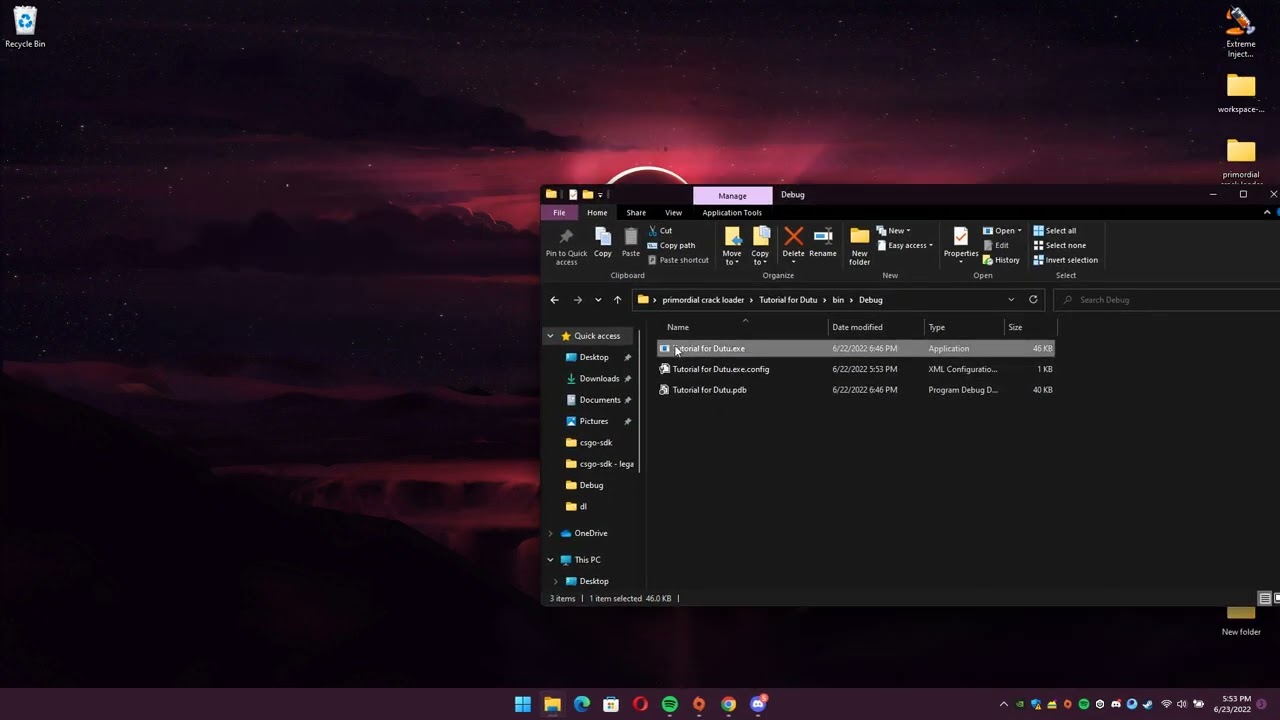Open the Recycle Bin desktop icon
The image size is (1280, 720).
pyautogui.click(x=25, y=28)
